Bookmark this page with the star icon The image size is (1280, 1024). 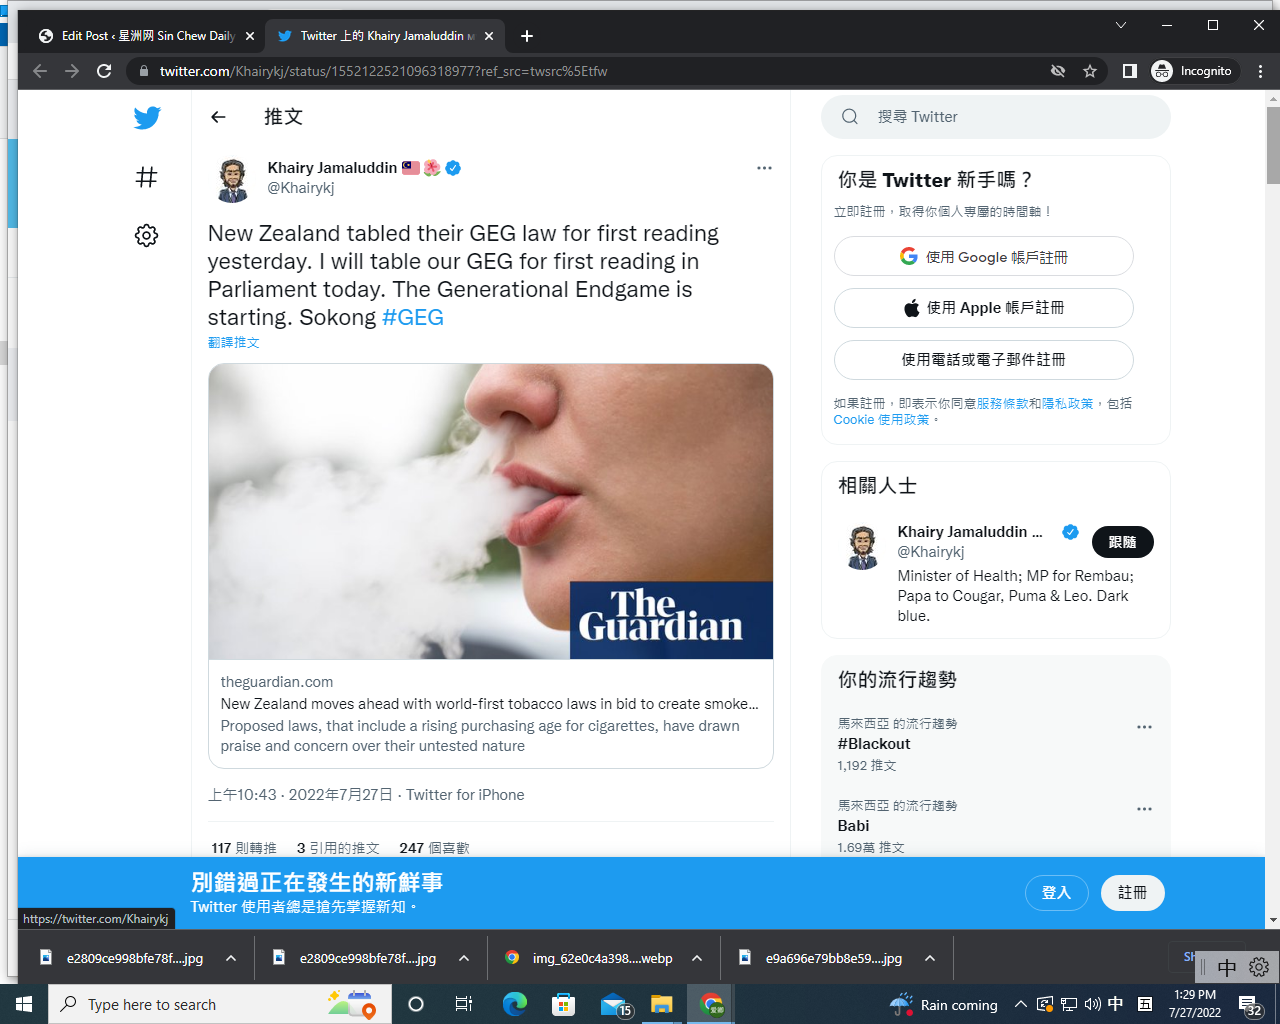(x=1090, y=71)
